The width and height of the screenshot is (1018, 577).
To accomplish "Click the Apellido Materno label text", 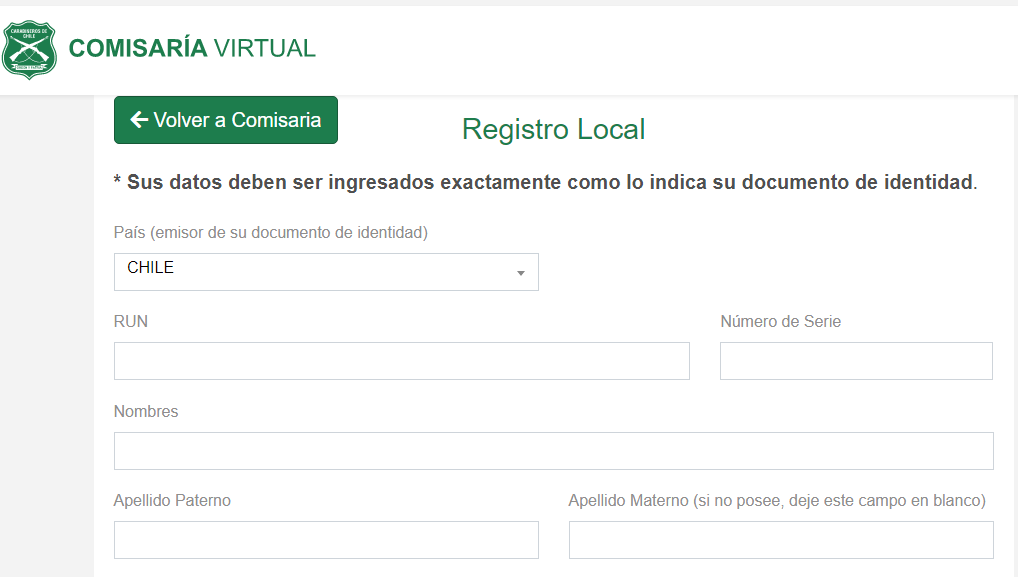I will click(x=777, y=500).
